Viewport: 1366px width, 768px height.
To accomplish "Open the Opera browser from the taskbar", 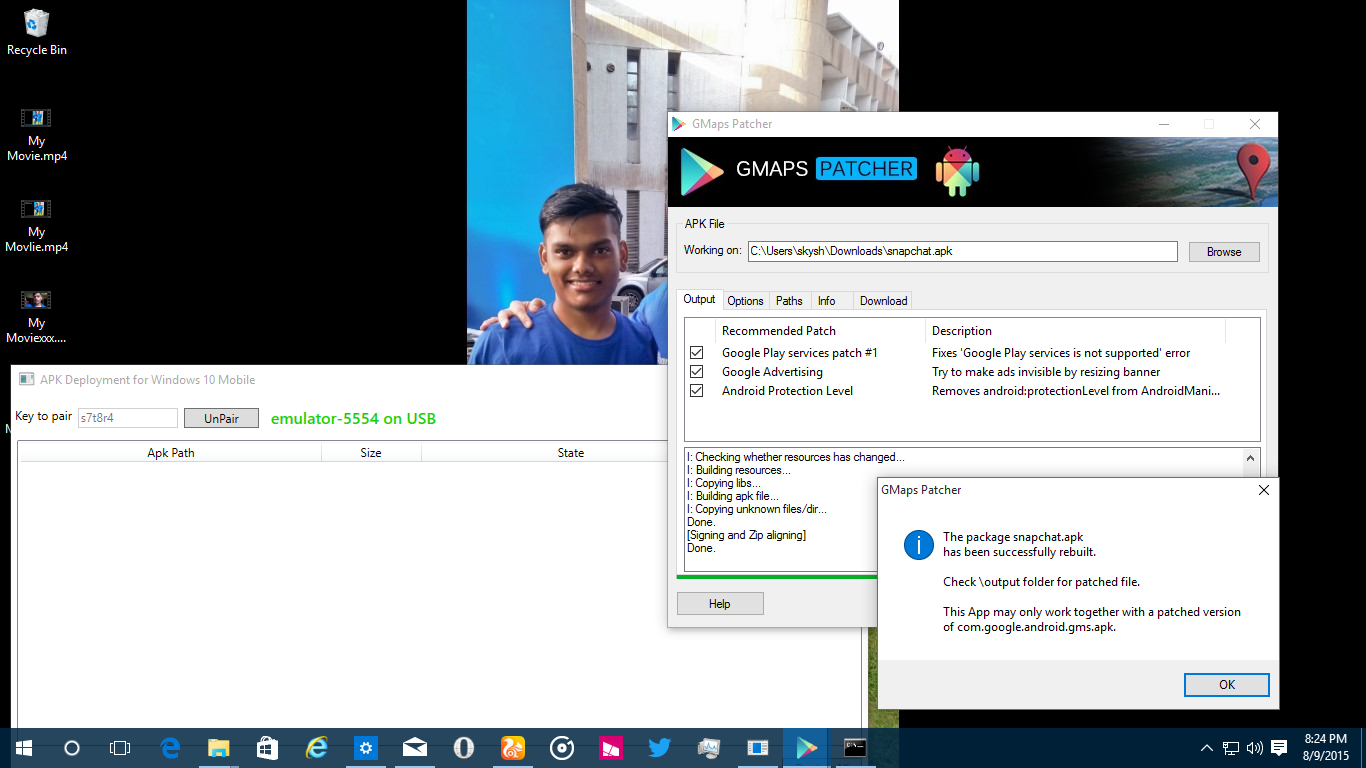I will pyautogui.click(x=464, y=748).
